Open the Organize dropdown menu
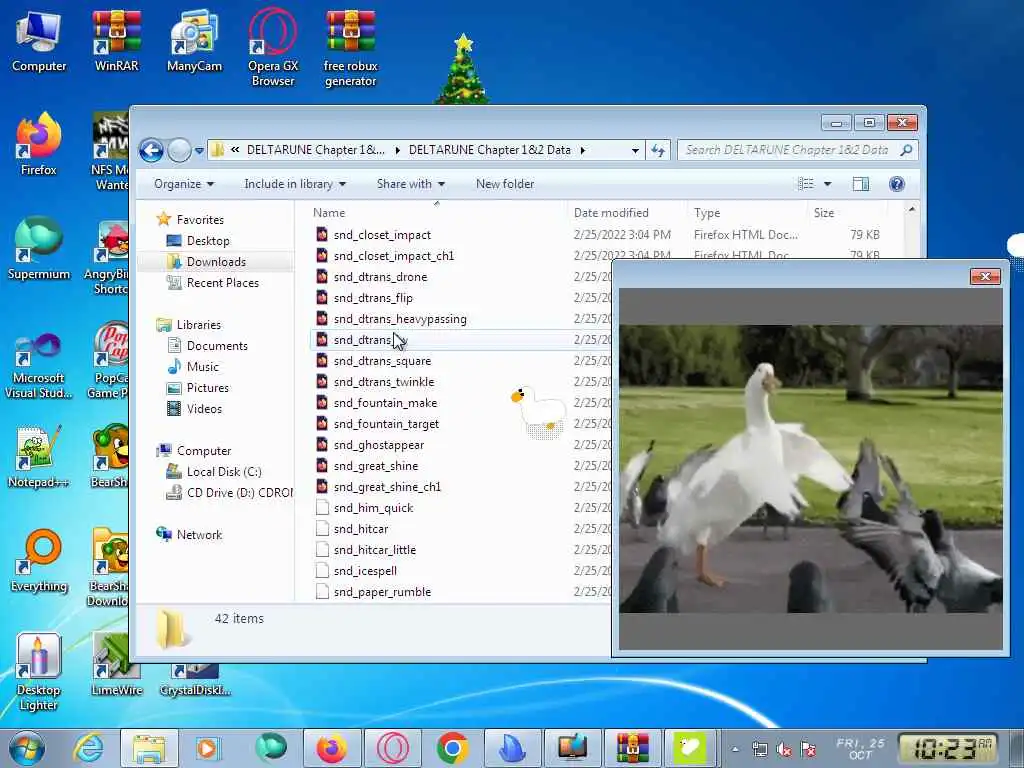 point(184,184)
